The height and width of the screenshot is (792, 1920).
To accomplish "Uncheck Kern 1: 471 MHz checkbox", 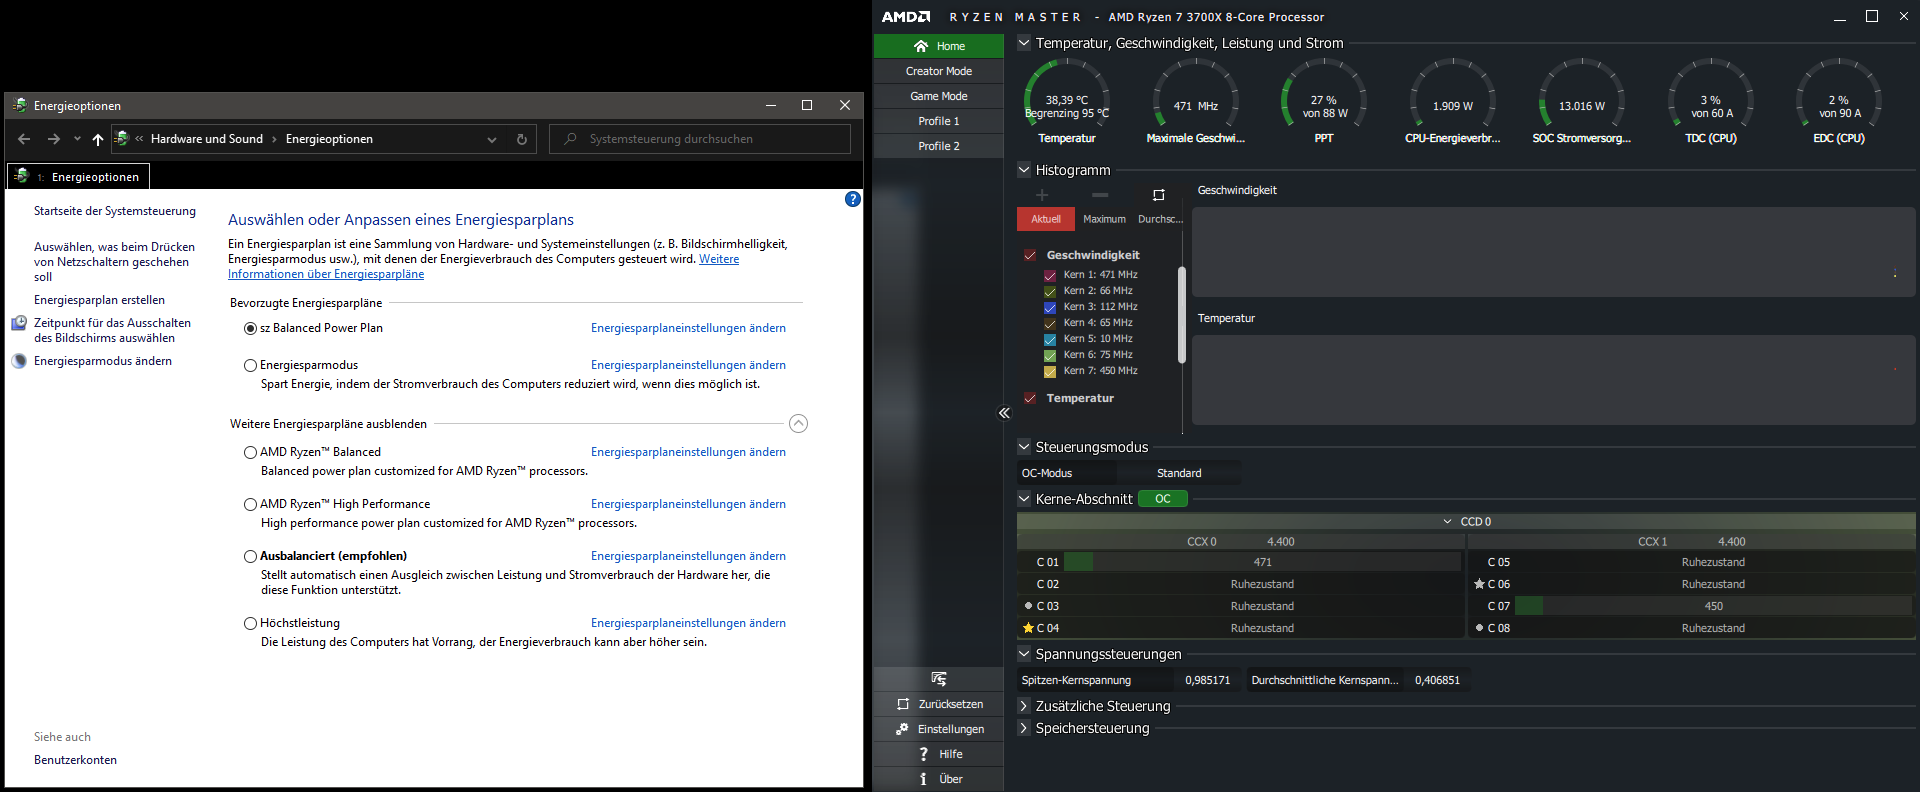I will pos(1050,275).
